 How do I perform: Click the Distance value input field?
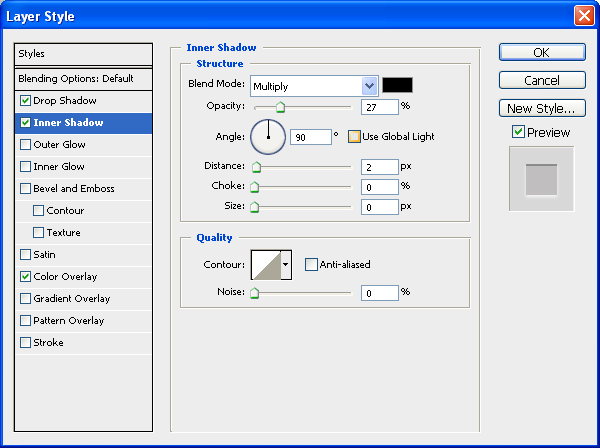point(379,166)
